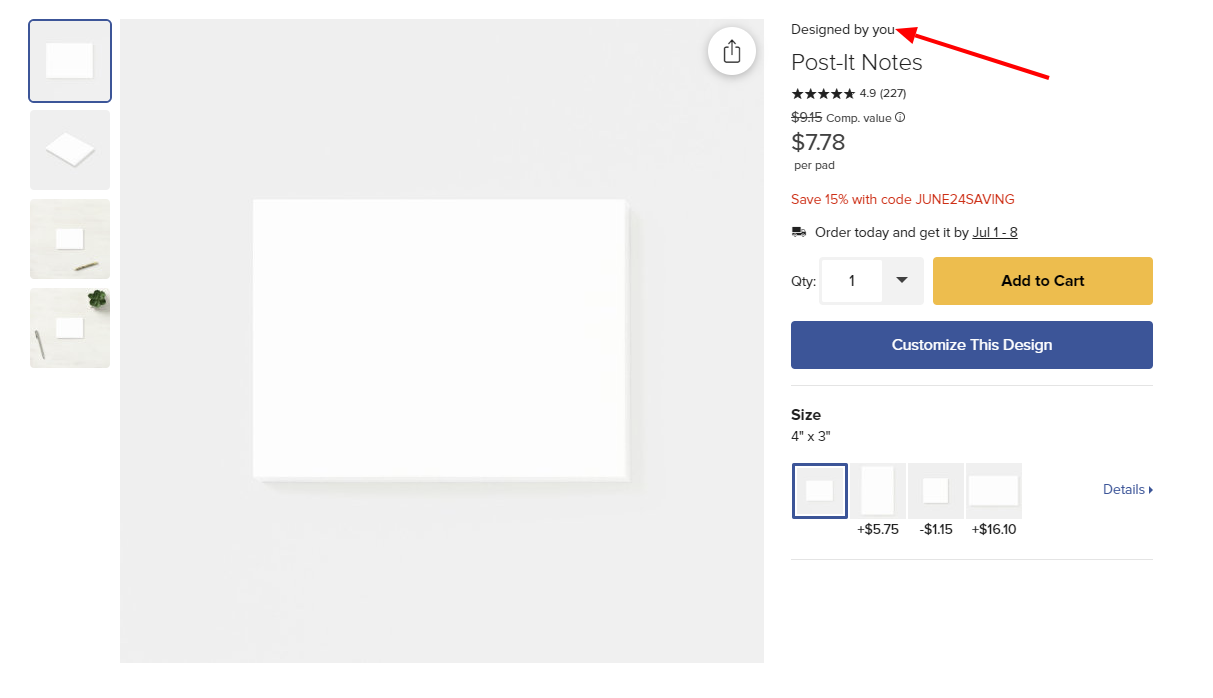
Task: Choose the size option discounted -$1.15
Action: point(936,491)
